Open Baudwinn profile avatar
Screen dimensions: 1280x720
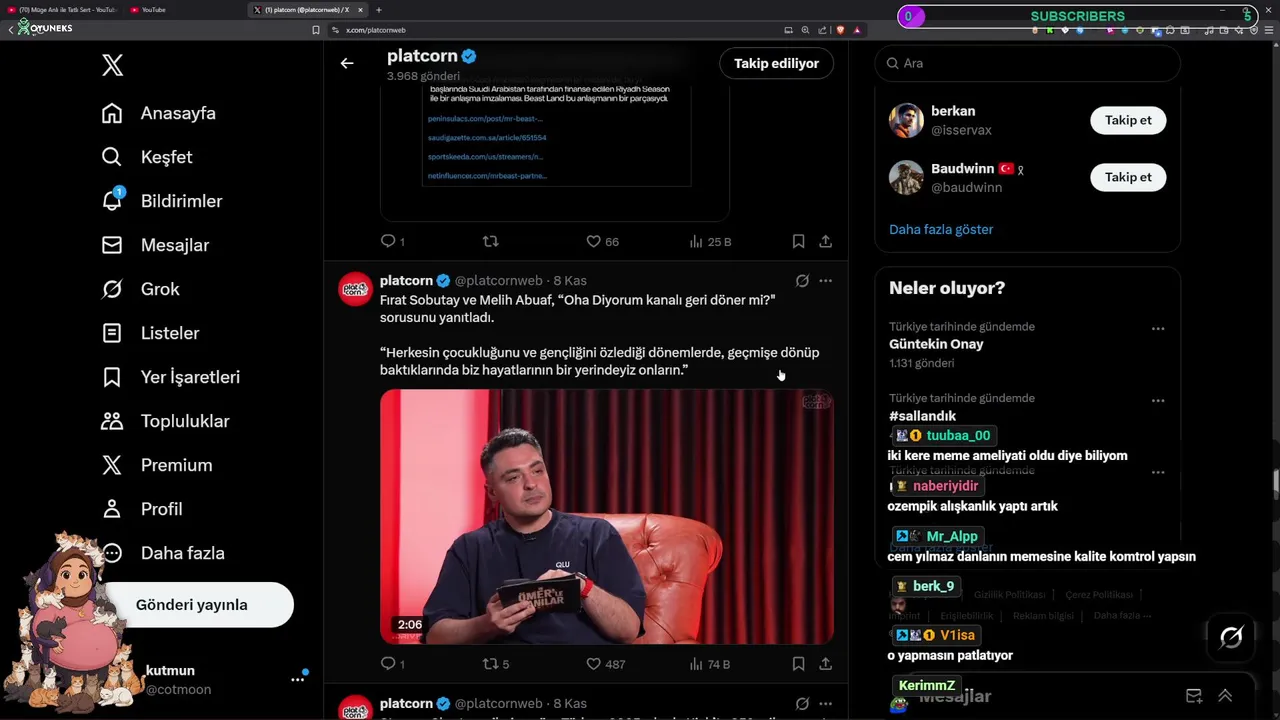click(x=906, y=177)
